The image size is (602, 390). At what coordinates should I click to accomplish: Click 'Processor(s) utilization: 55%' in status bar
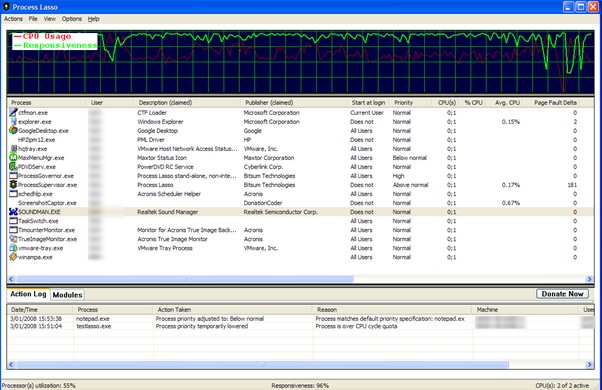tap(38, 385)
